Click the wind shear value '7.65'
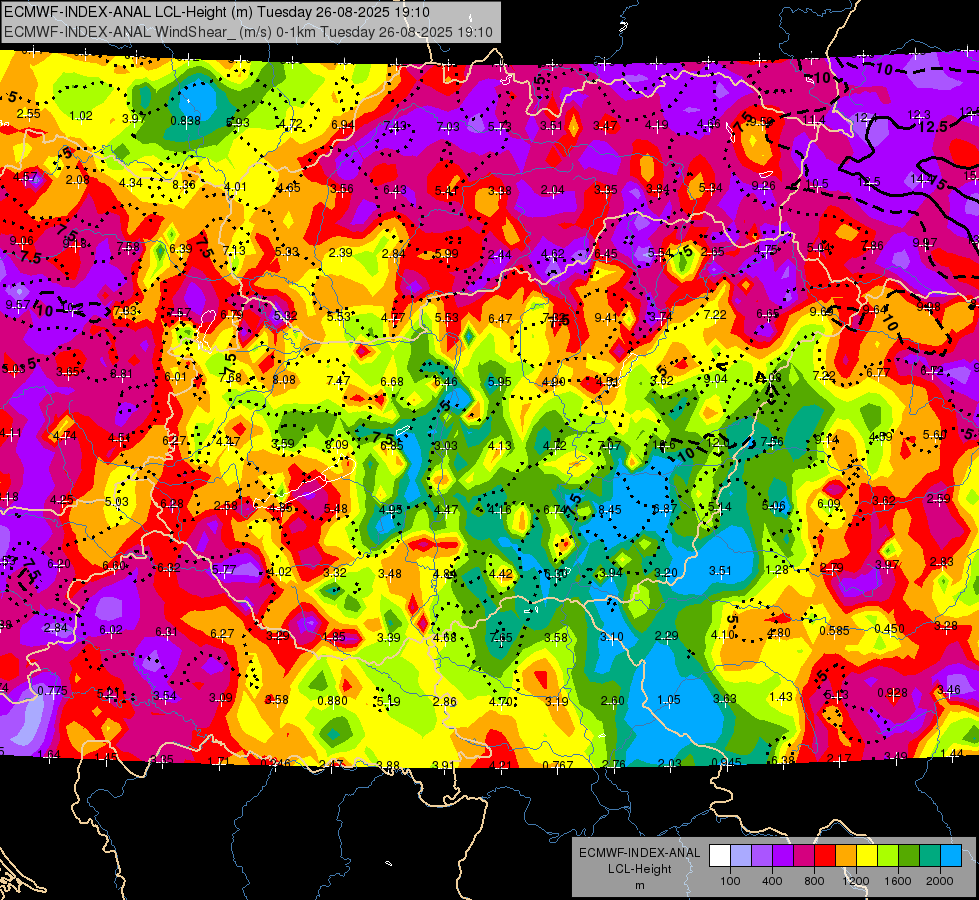The image size is (979, 900). [501, 637]
